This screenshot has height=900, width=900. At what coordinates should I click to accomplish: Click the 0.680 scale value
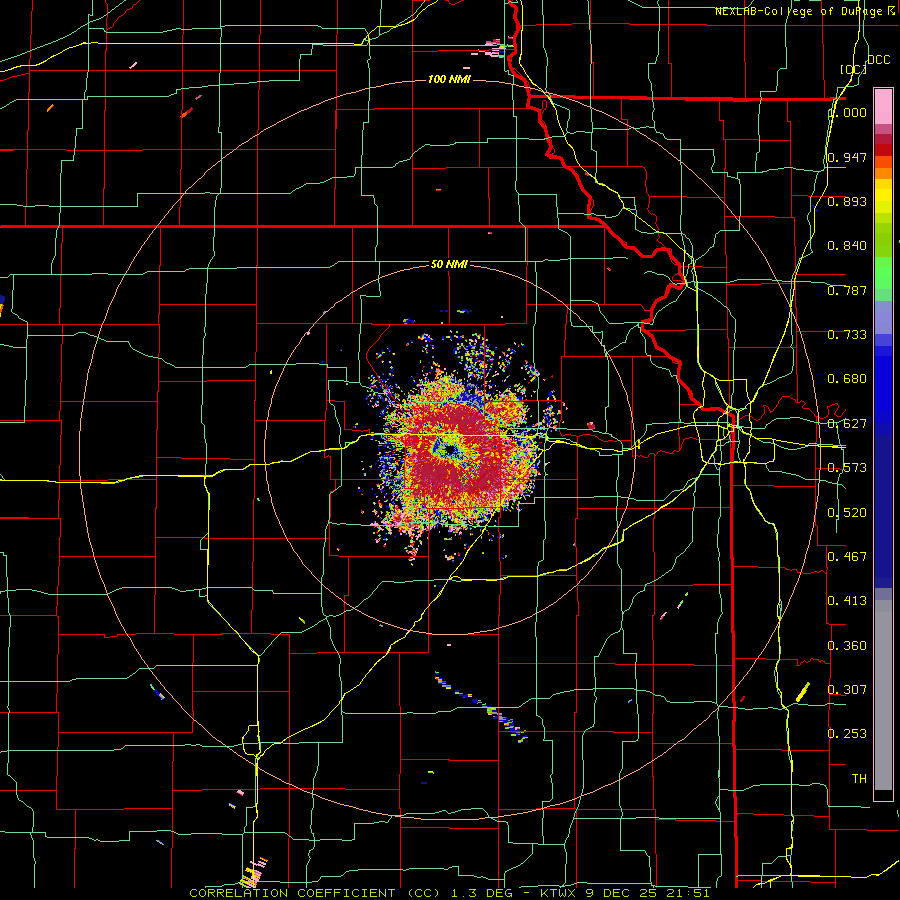point(847,379)
